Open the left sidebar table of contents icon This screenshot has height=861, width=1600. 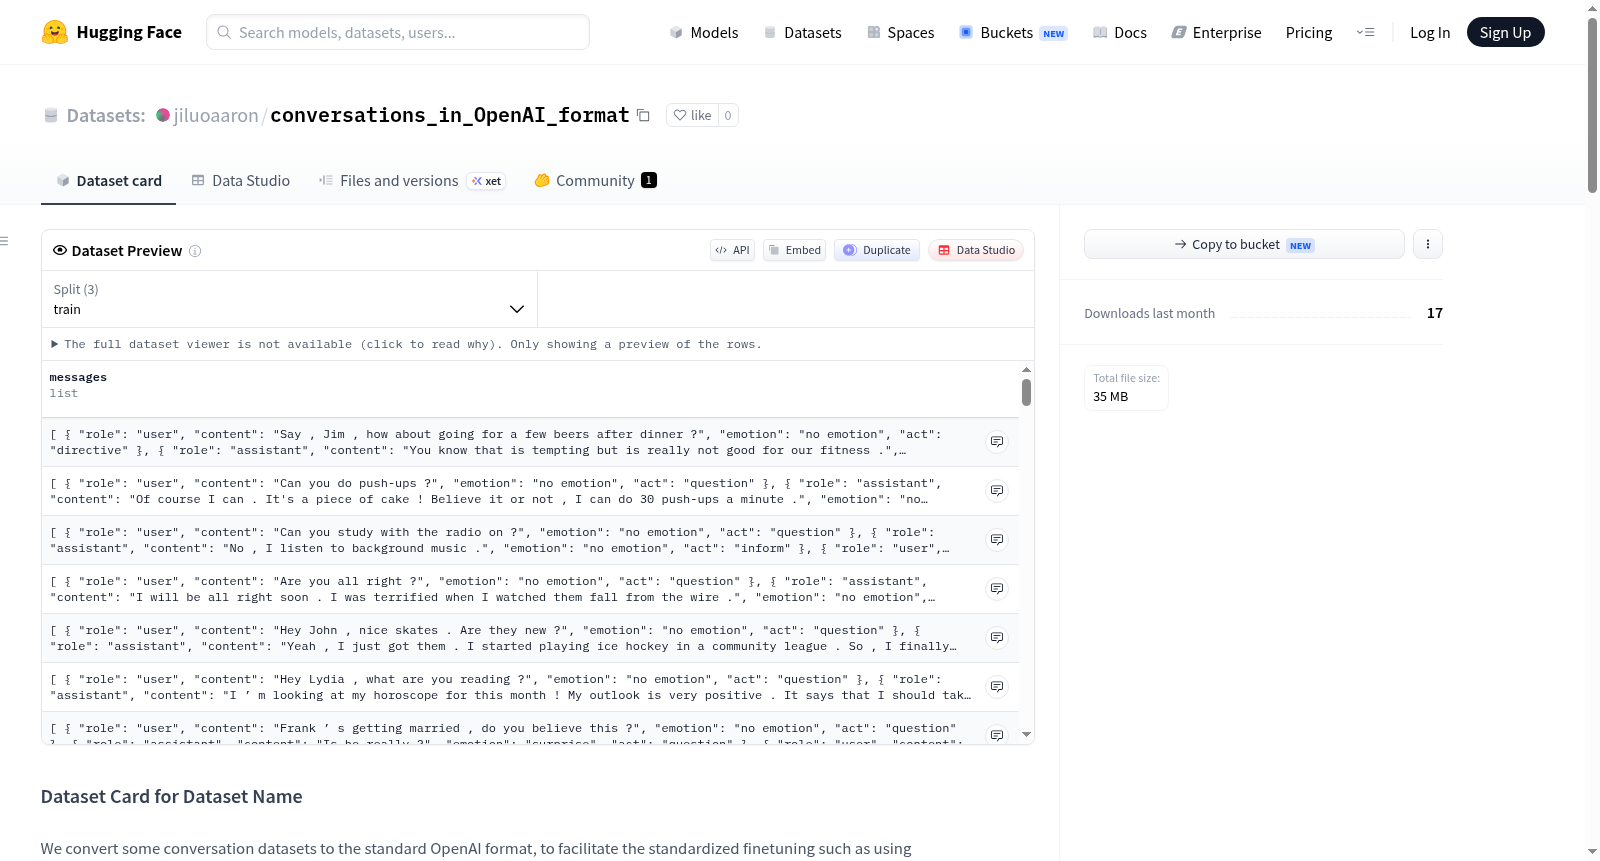(x=4, y=241)
